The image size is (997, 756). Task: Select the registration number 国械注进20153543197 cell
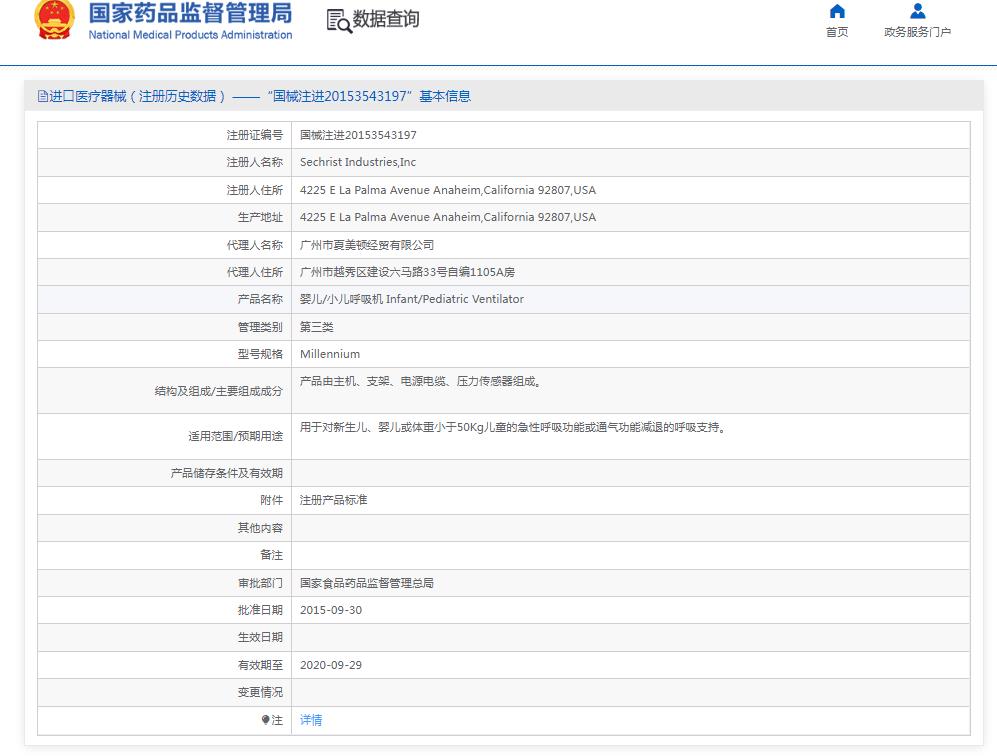(358, 135)
